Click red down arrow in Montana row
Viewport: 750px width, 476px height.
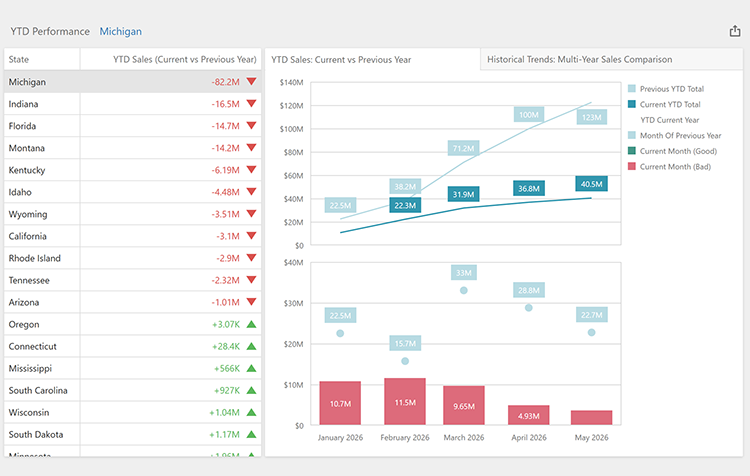coord(252,147)
